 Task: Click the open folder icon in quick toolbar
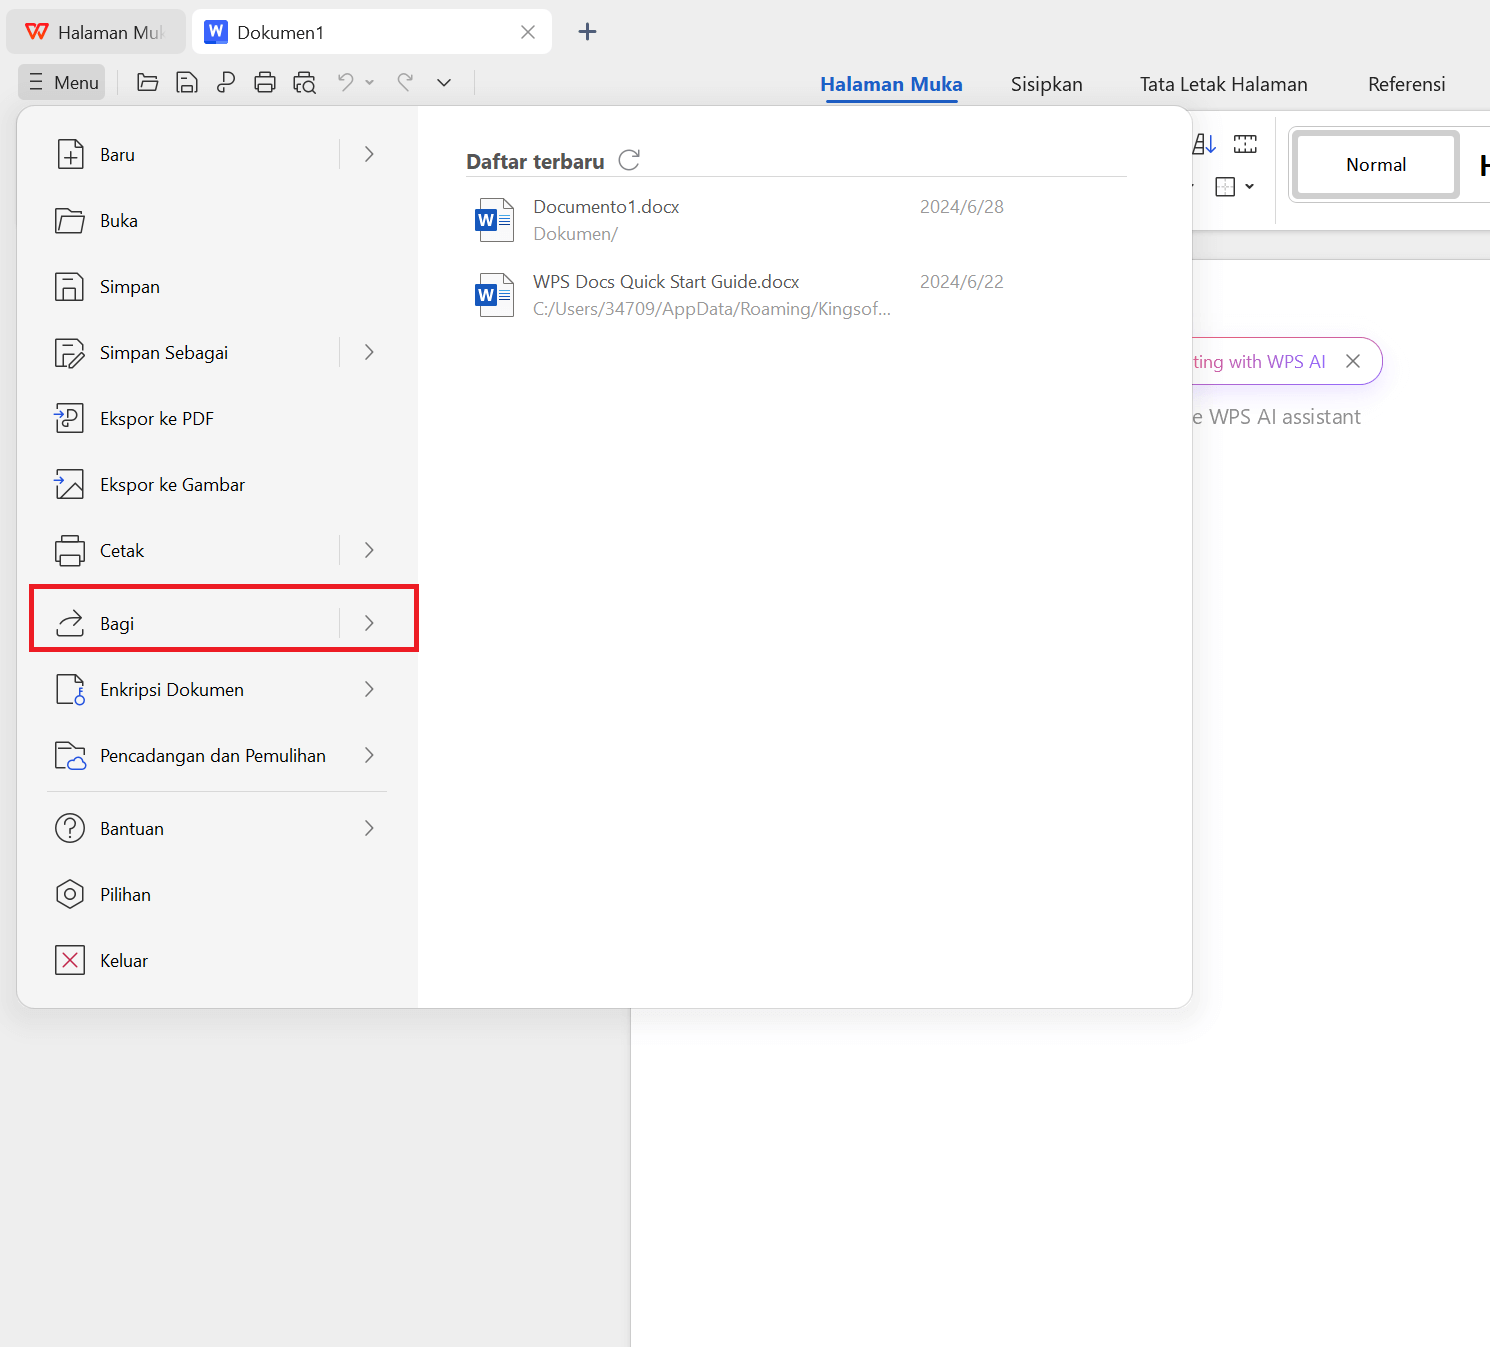147,83
